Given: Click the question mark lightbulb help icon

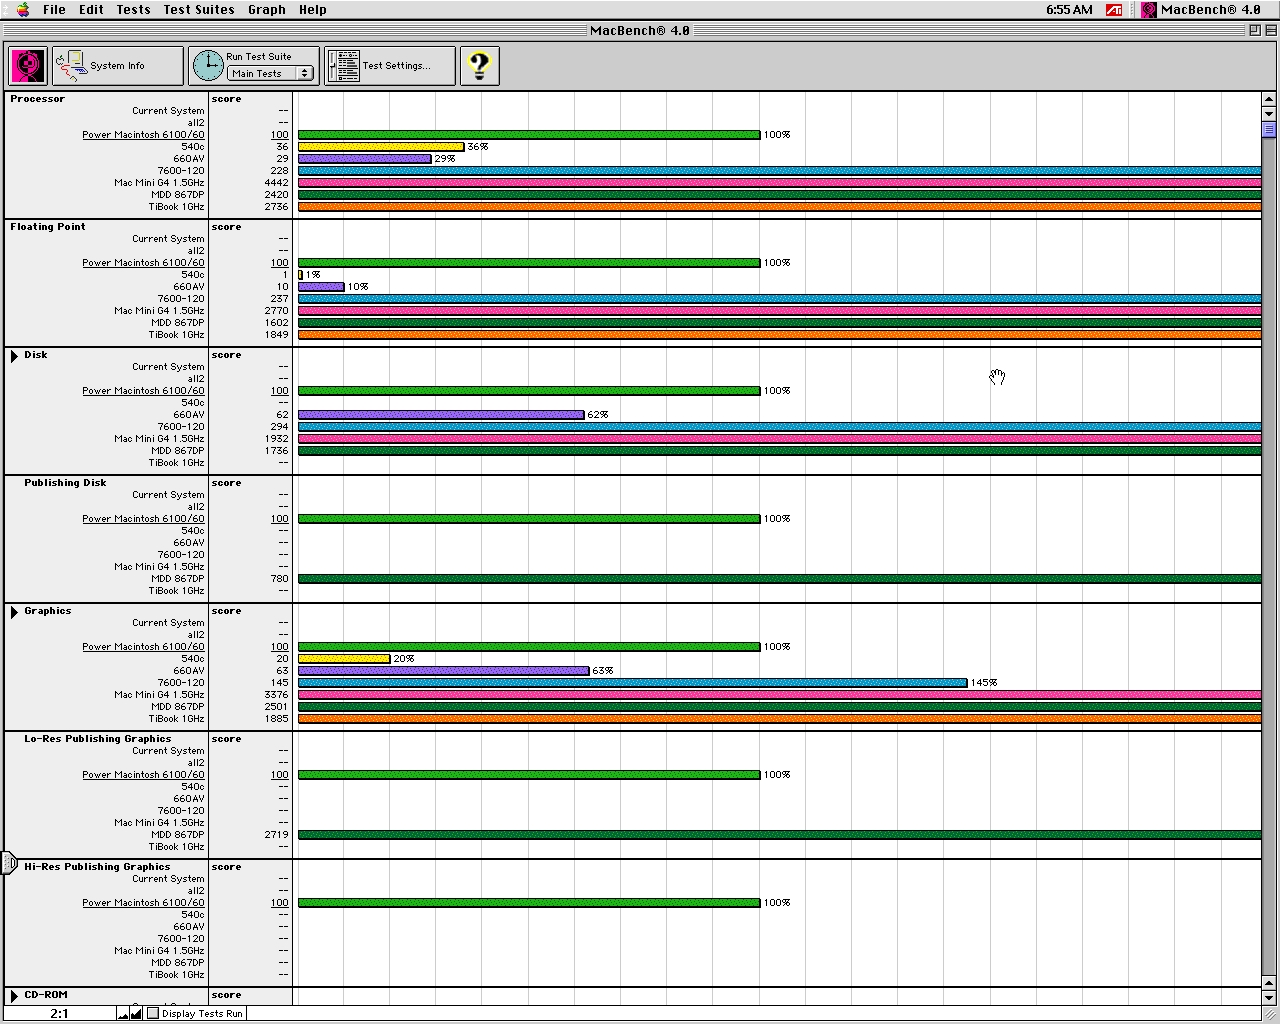Looking at the screenshot, I should pyautogui.click(x=479, y=66).
